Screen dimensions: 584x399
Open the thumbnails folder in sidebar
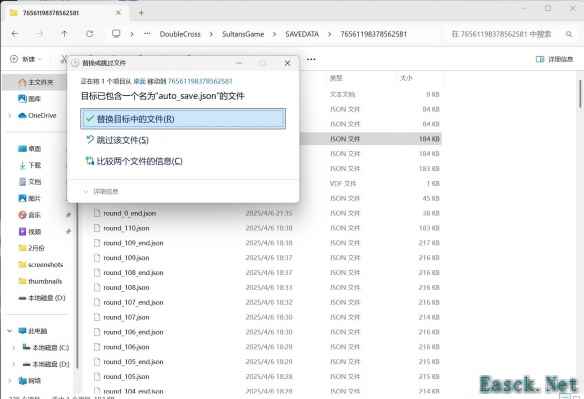click(x=40, y=281)
